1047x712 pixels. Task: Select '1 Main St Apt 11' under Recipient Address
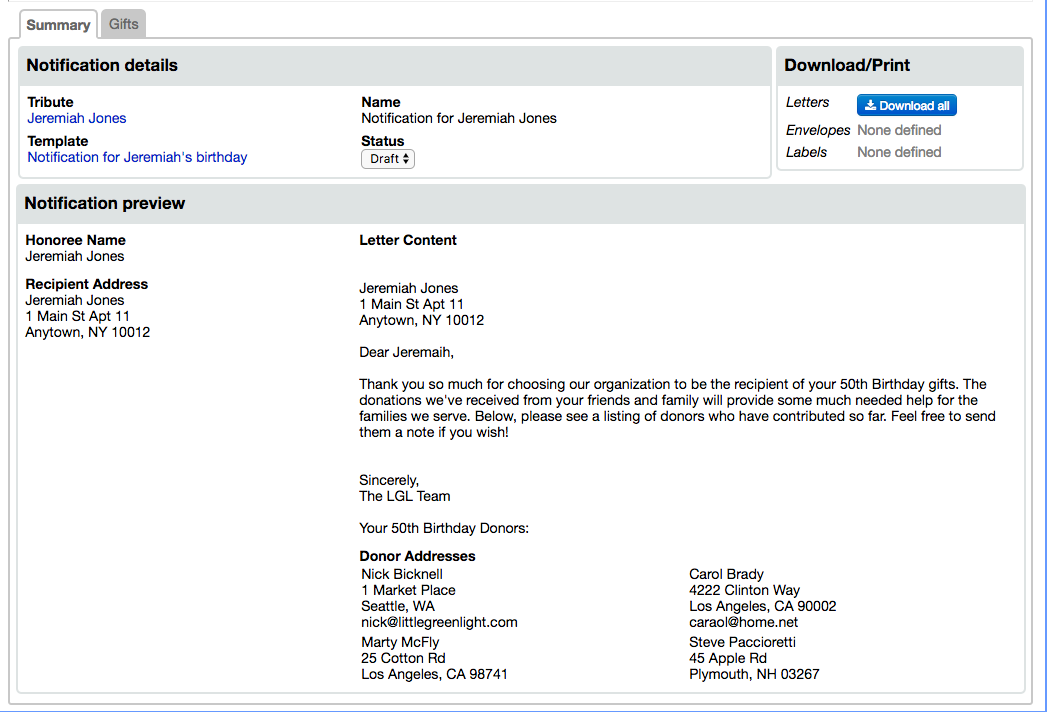tap(77, 317)
